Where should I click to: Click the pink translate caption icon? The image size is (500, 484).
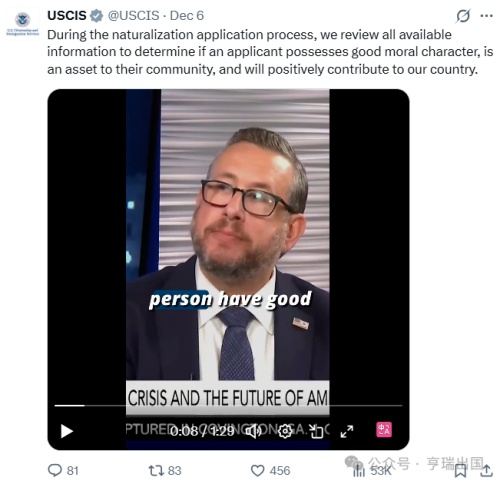(x=384, y=429)
